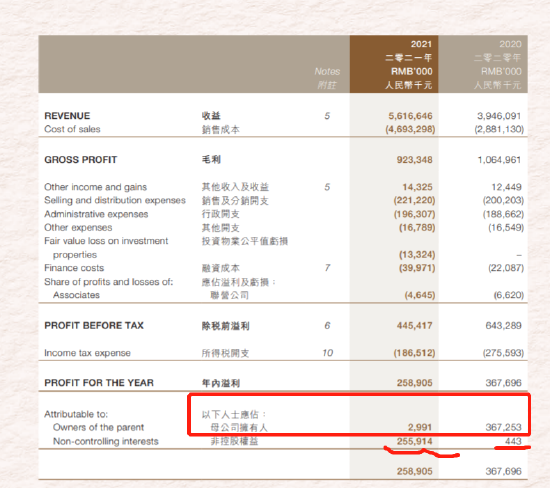Click the Attributable to: label
The width and height of the screenshot is (550, 488).
click(76, 414)
